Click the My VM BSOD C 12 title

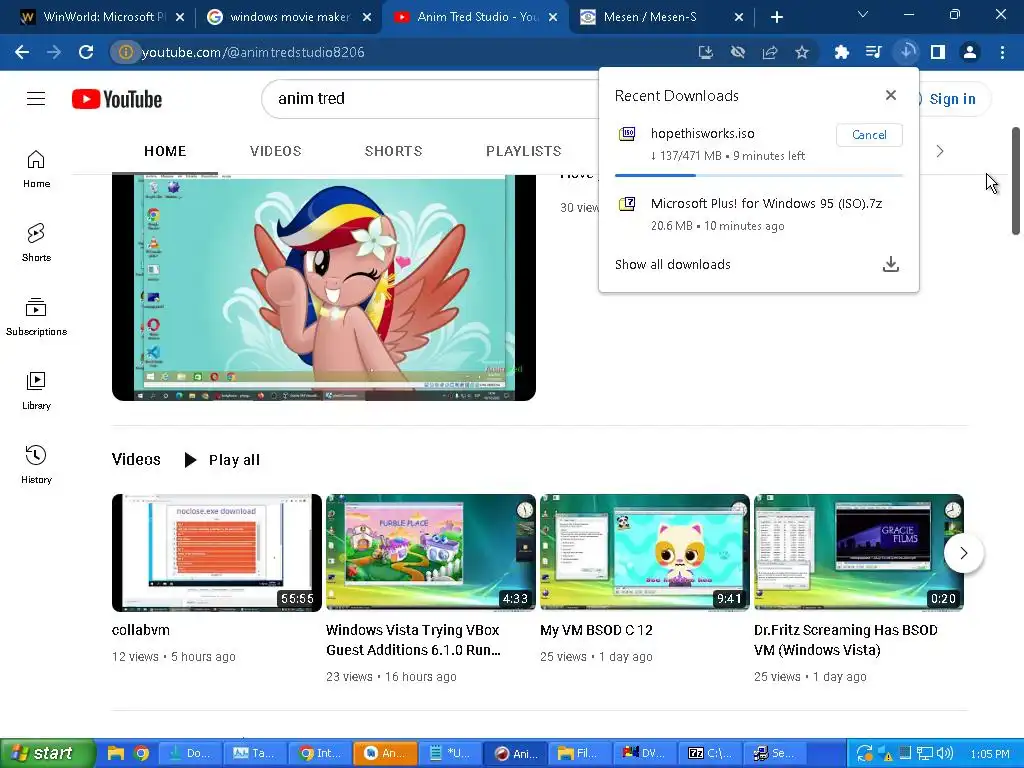pos(596,630)
